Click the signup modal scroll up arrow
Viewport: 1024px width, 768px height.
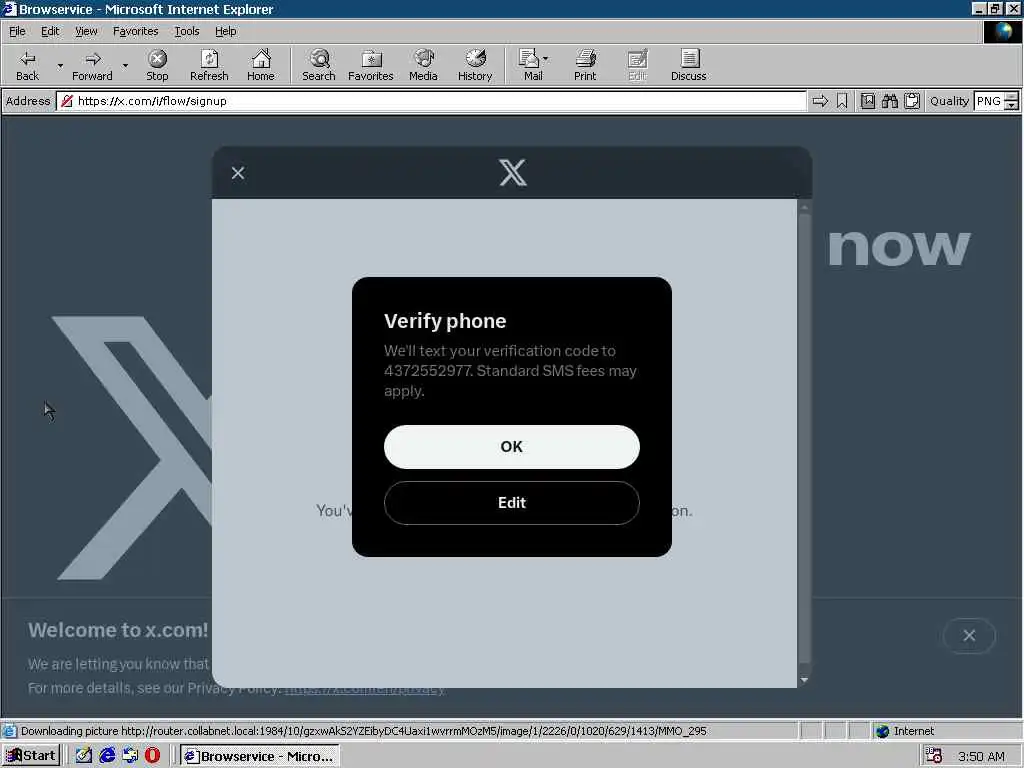804,207
